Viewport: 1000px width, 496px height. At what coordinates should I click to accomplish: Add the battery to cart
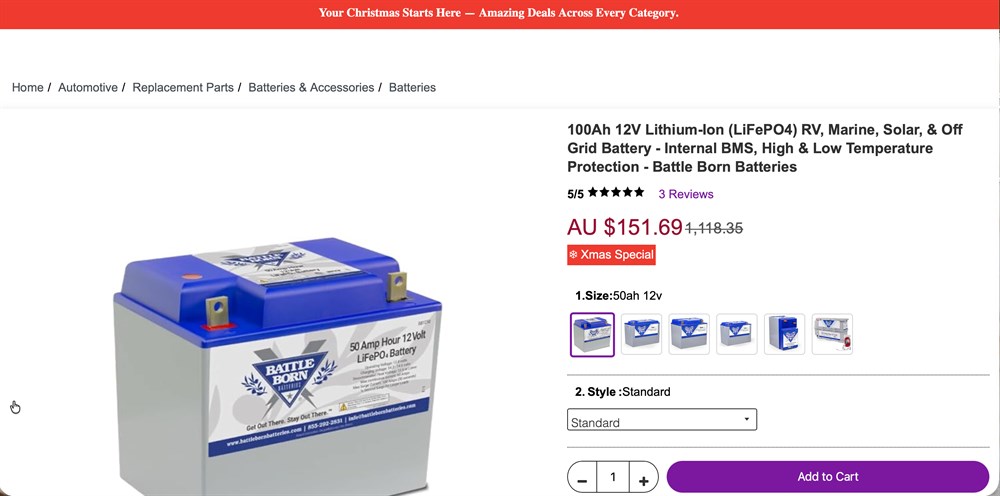point(828,477)
